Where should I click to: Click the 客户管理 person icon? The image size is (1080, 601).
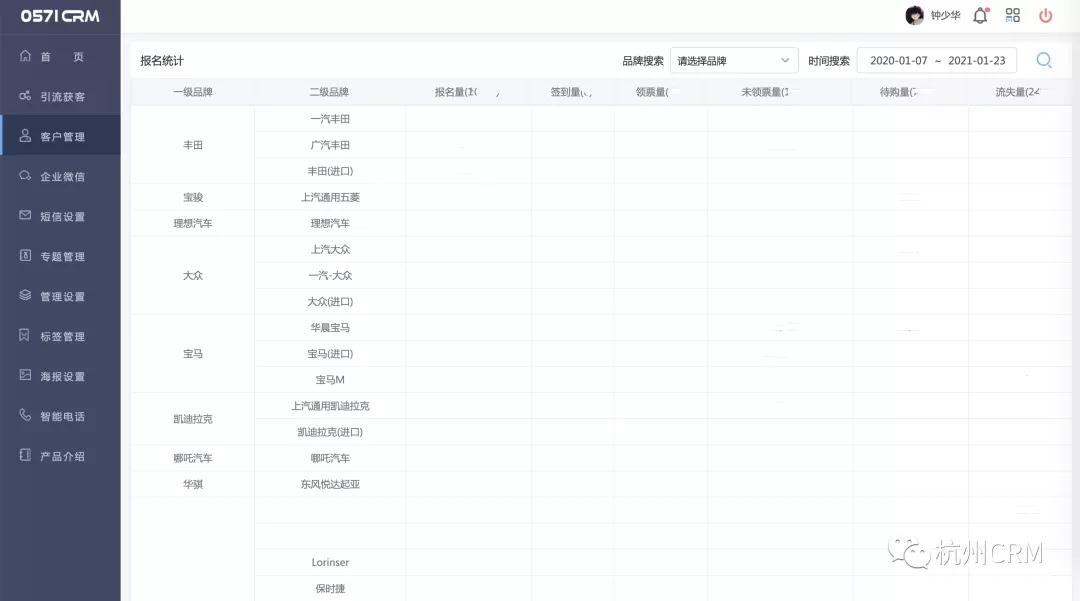click(x=25, y=136)
